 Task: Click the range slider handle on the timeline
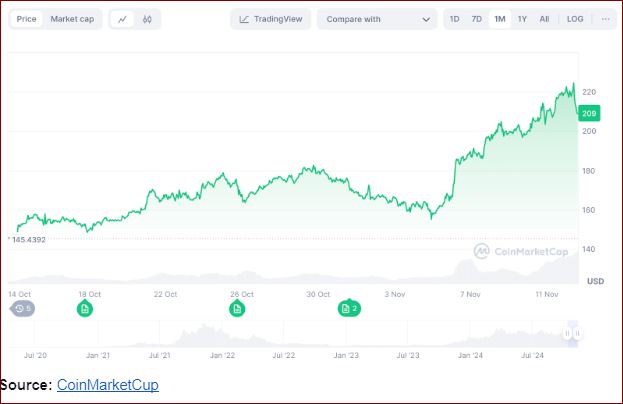(x=567, y=334)
